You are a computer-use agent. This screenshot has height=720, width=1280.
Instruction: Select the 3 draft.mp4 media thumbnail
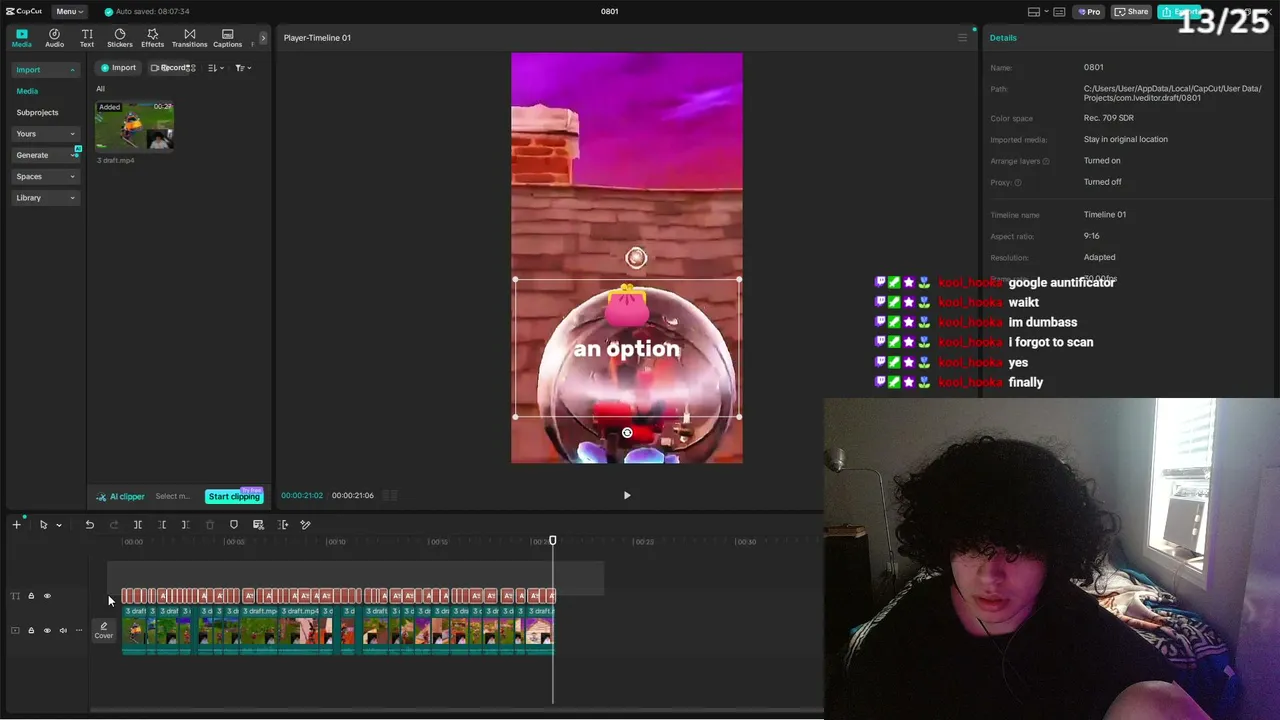click(134, 126)
